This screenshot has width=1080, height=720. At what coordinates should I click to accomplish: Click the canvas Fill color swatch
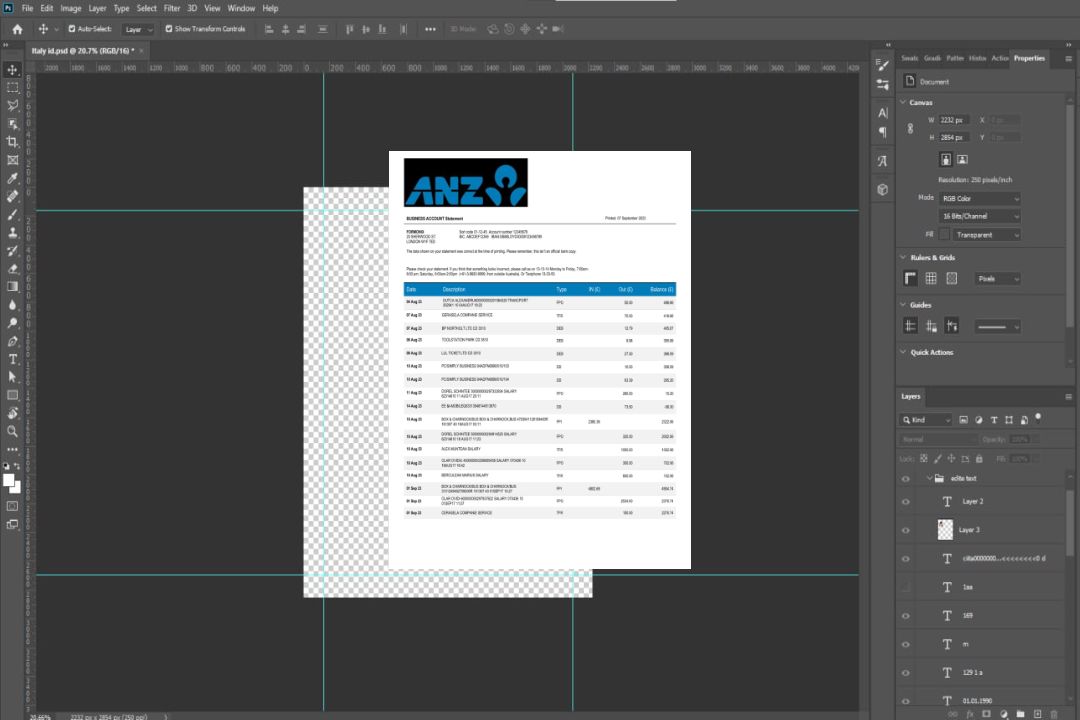coord(944,235)
